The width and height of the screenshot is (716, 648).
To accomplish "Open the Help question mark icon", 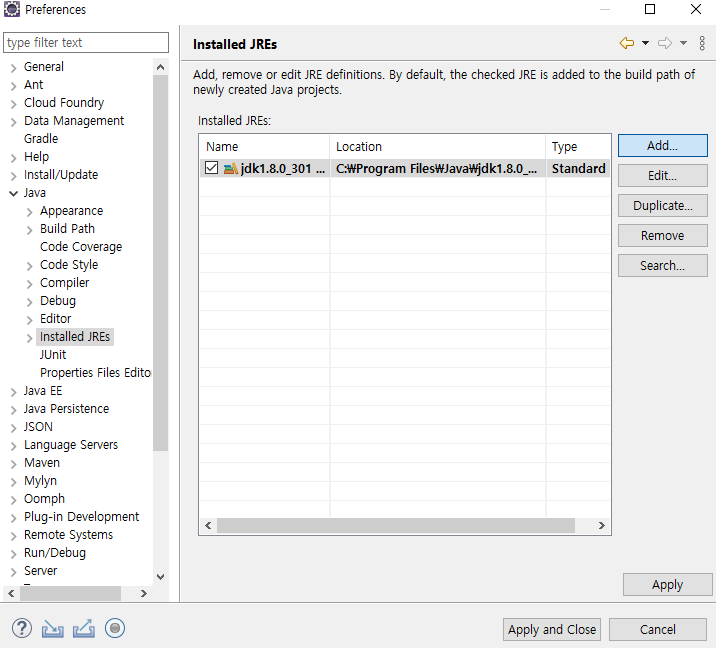I will click(21, 628).
